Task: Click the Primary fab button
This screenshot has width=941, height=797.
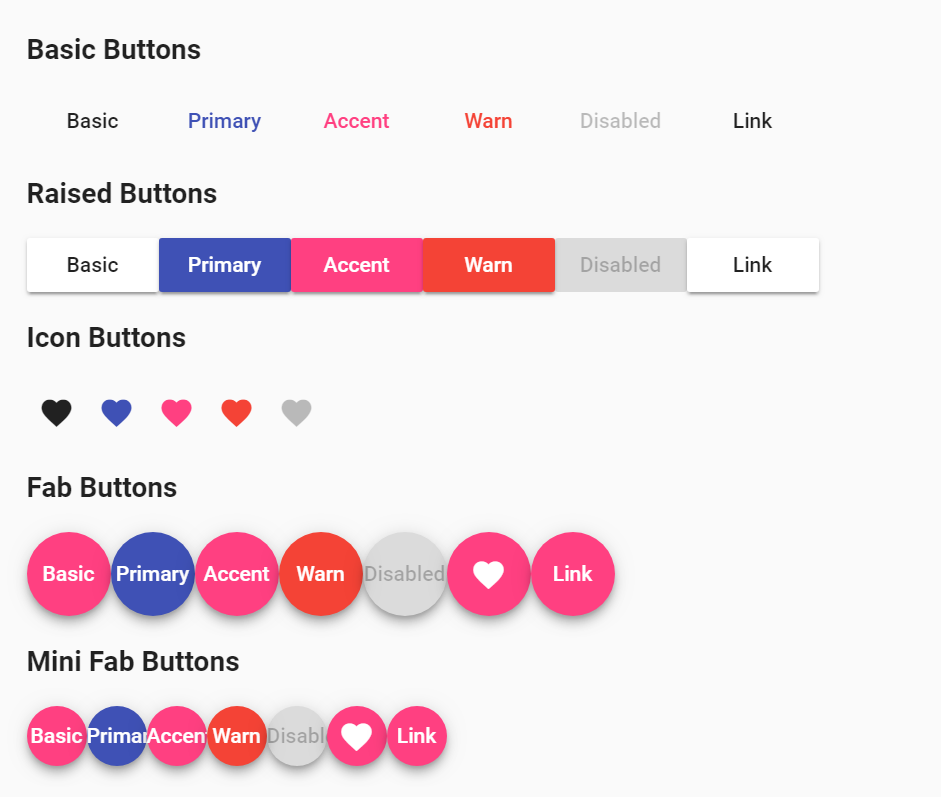Action: 152,574
